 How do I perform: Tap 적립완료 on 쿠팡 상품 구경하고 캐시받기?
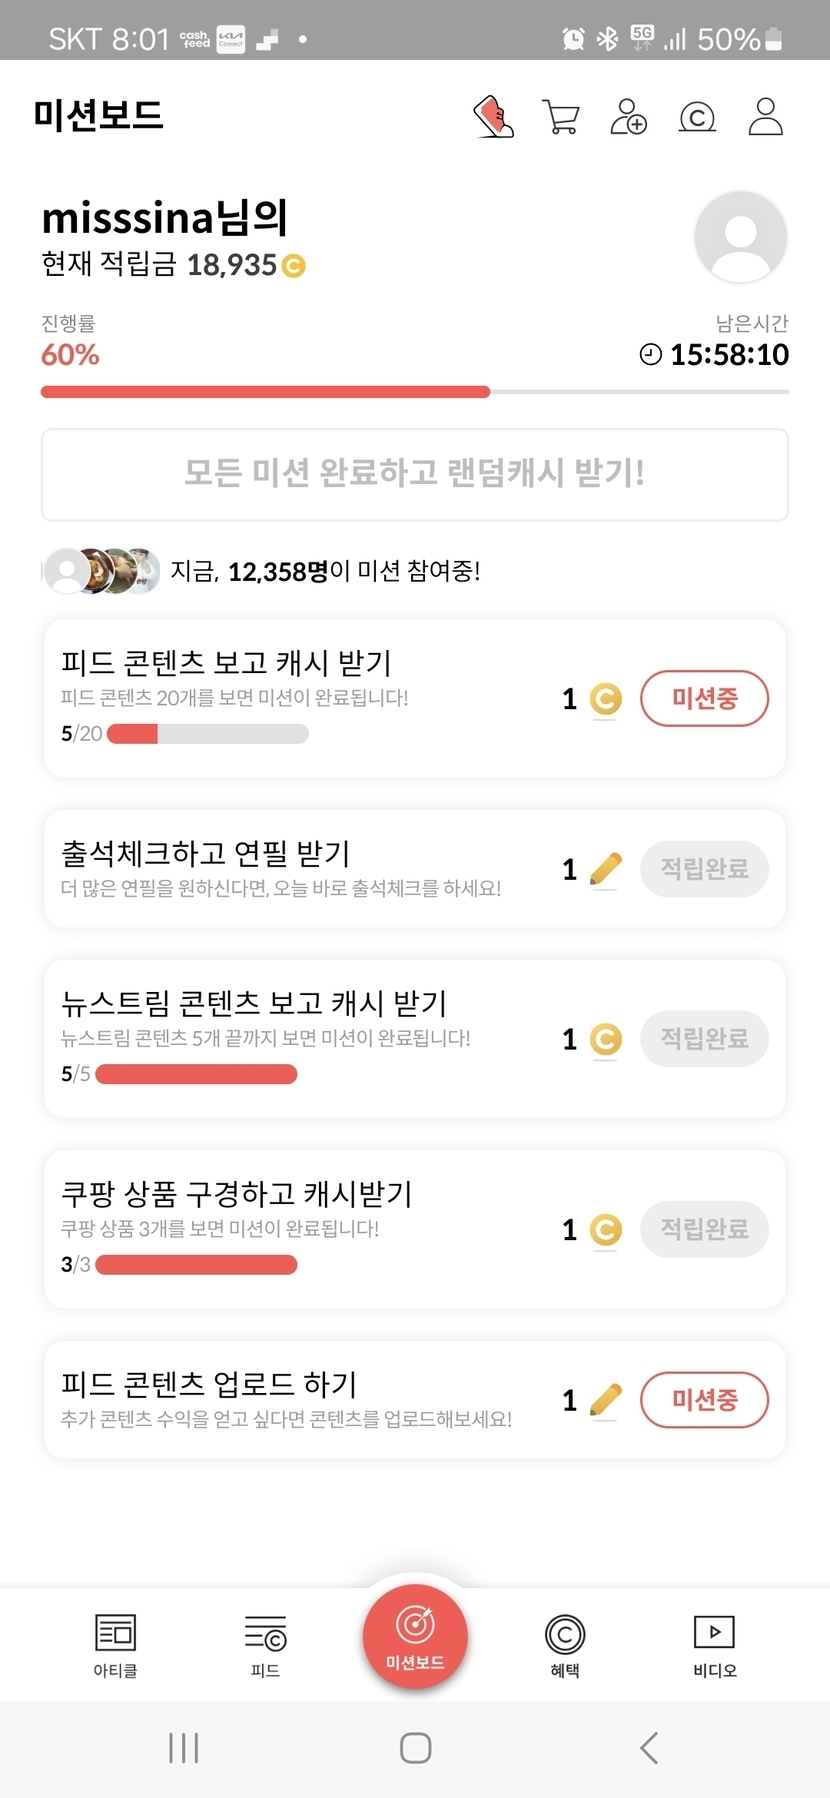pos(704,1228)
